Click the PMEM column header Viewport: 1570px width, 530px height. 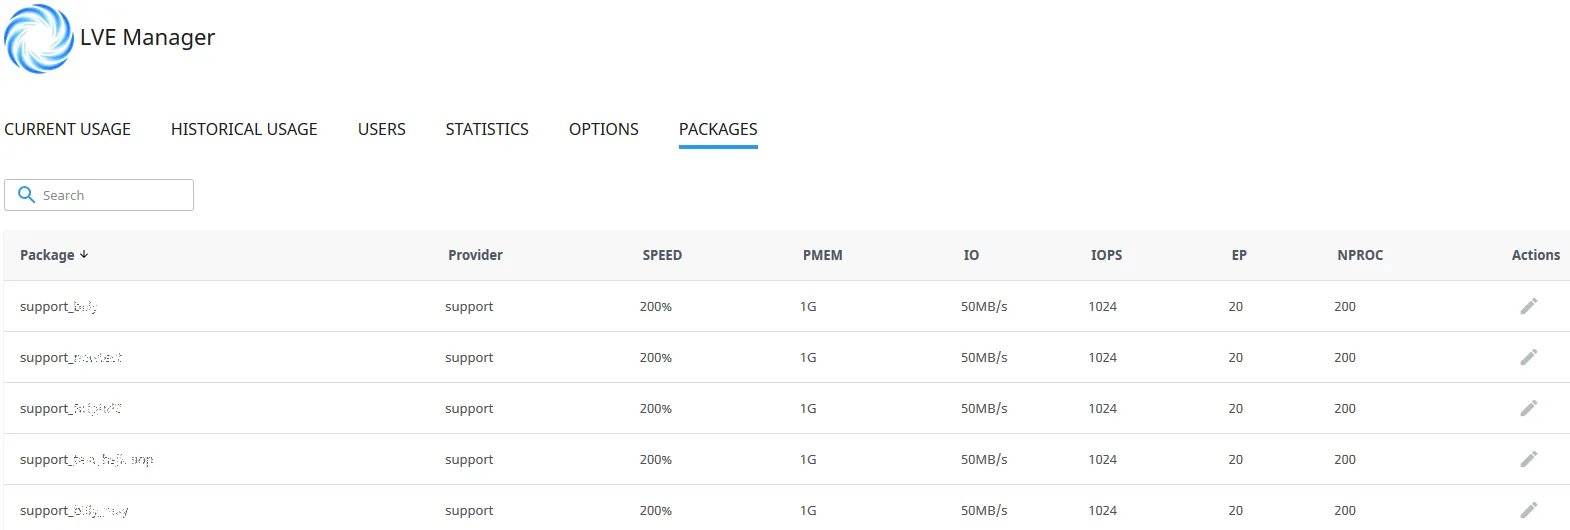pos(822,255)
